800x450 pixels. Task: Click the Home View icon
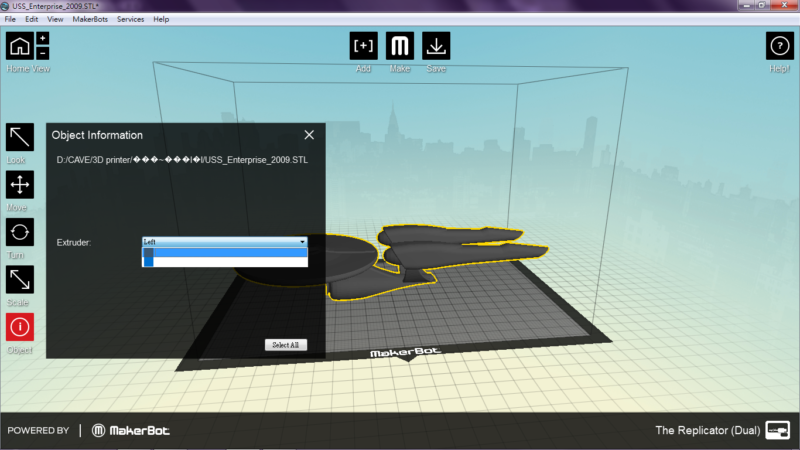coord(20,46)
